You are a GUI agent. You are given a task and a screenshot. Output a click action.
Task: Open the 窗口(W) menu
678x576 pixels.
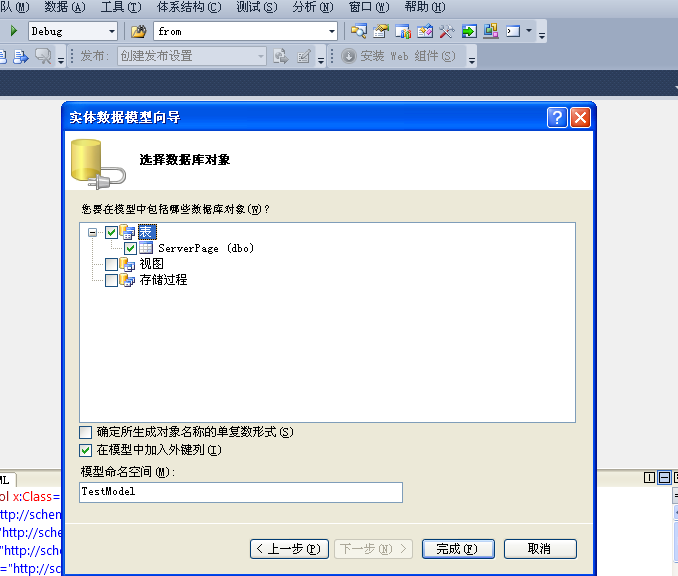[369, 7]
